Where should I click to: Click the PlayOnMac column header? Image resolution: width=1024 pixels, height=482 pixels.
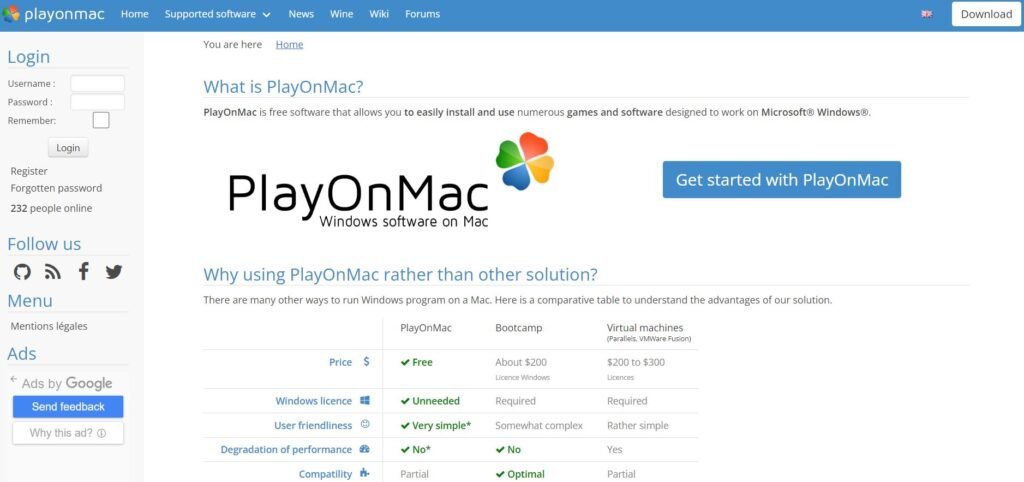(426, 328)
